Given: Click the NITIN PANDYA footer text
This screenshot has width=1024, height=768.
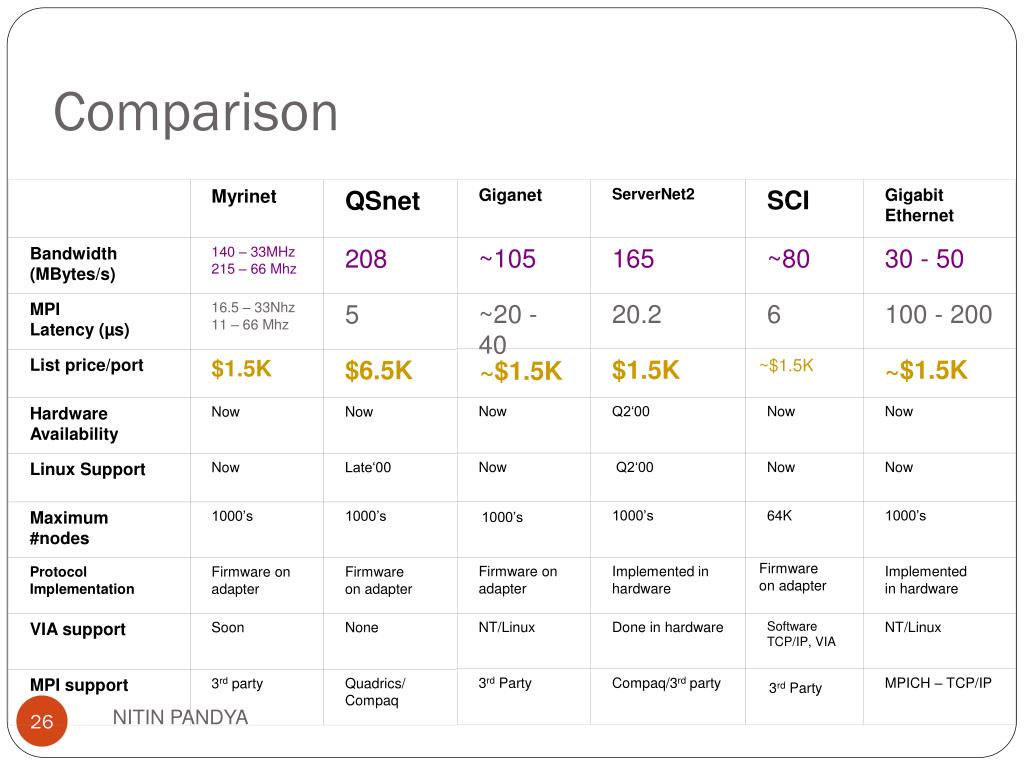Looking at the screenshot, I should pos(180,717).
